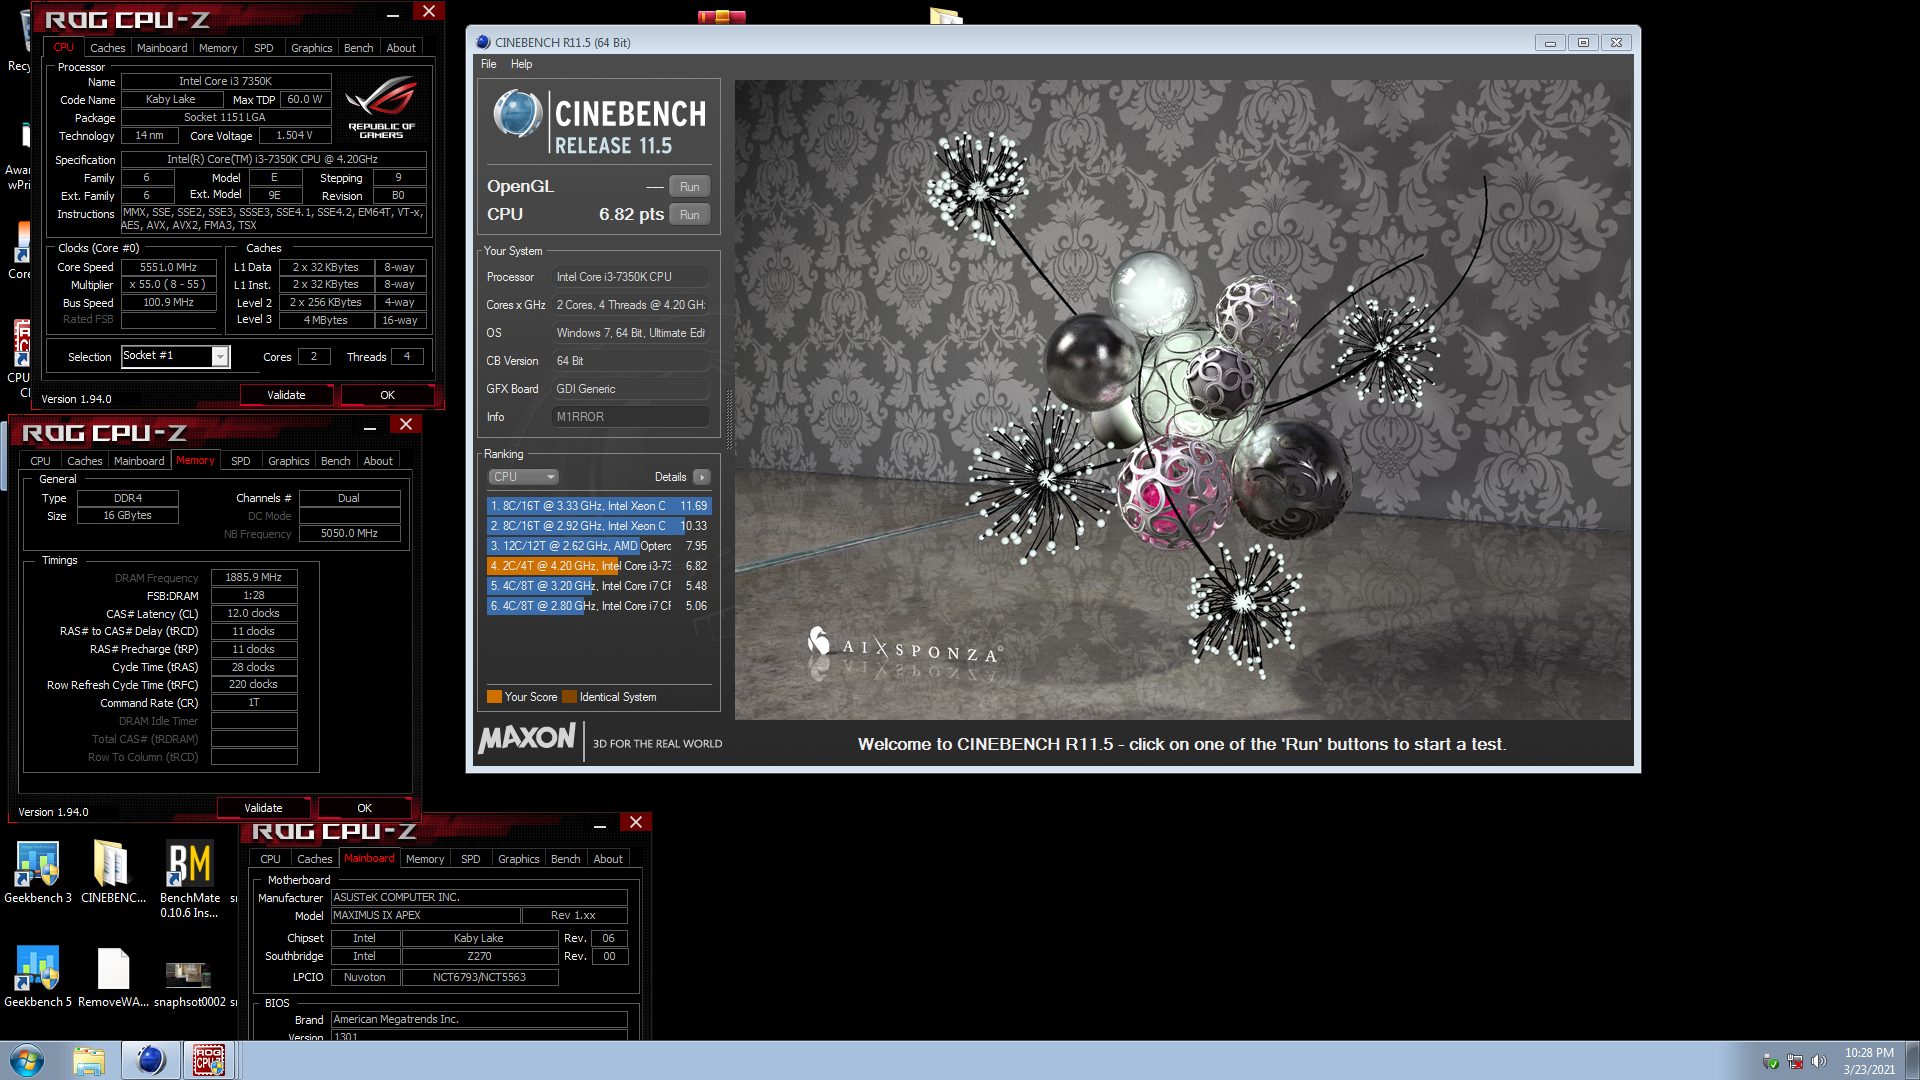Viewport: 1920px width, 1080px height.
Task: Click the volume speaker tray icon
Action: tap(1819, 1061)
